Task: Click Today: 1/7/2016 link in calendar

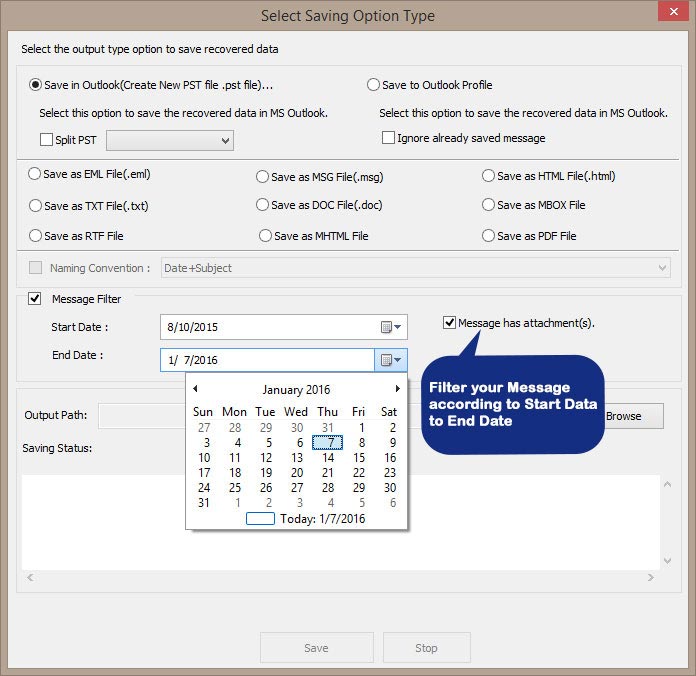Action: tap(322, 519)
